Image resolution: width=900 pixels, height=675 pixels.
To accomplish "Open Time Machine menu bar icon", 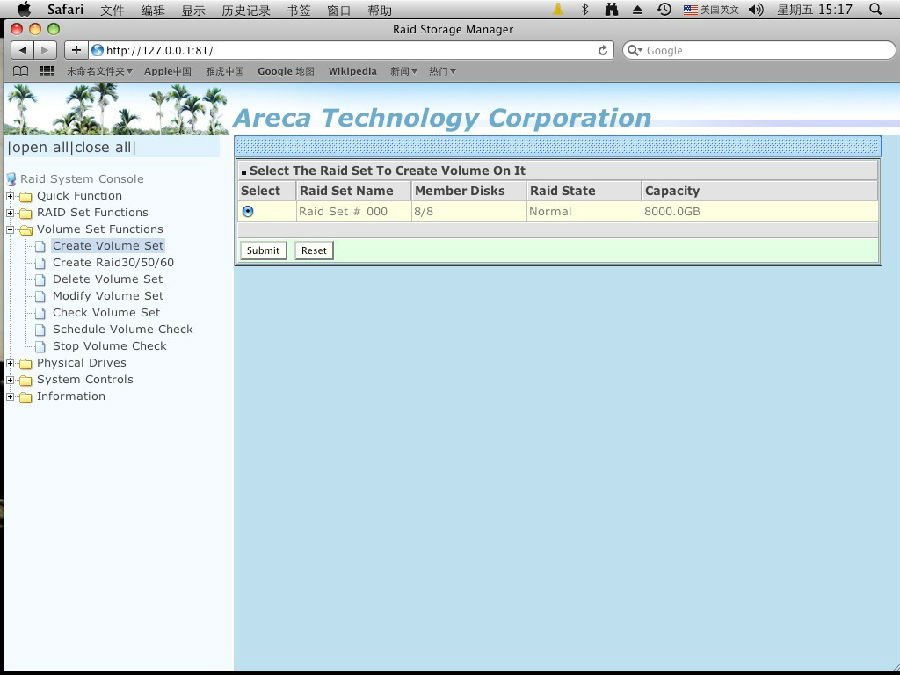I will pos(664,9).
